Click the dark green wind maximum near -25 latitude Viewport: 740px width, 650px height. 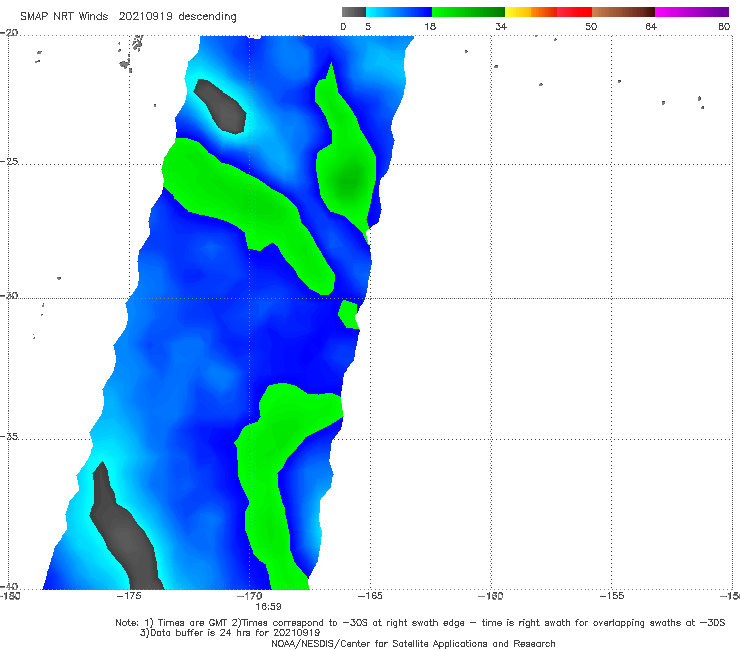coord(350,181)
